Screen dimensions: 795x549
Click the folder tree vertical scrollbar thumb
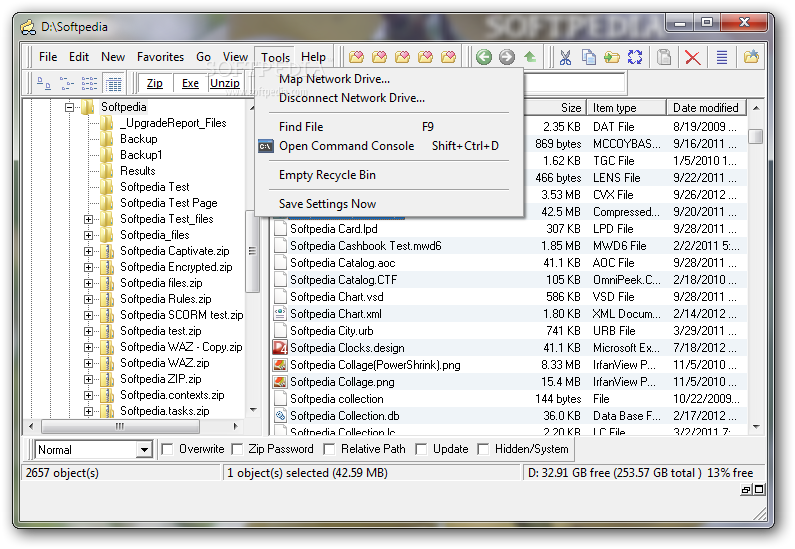click(252, 251)
